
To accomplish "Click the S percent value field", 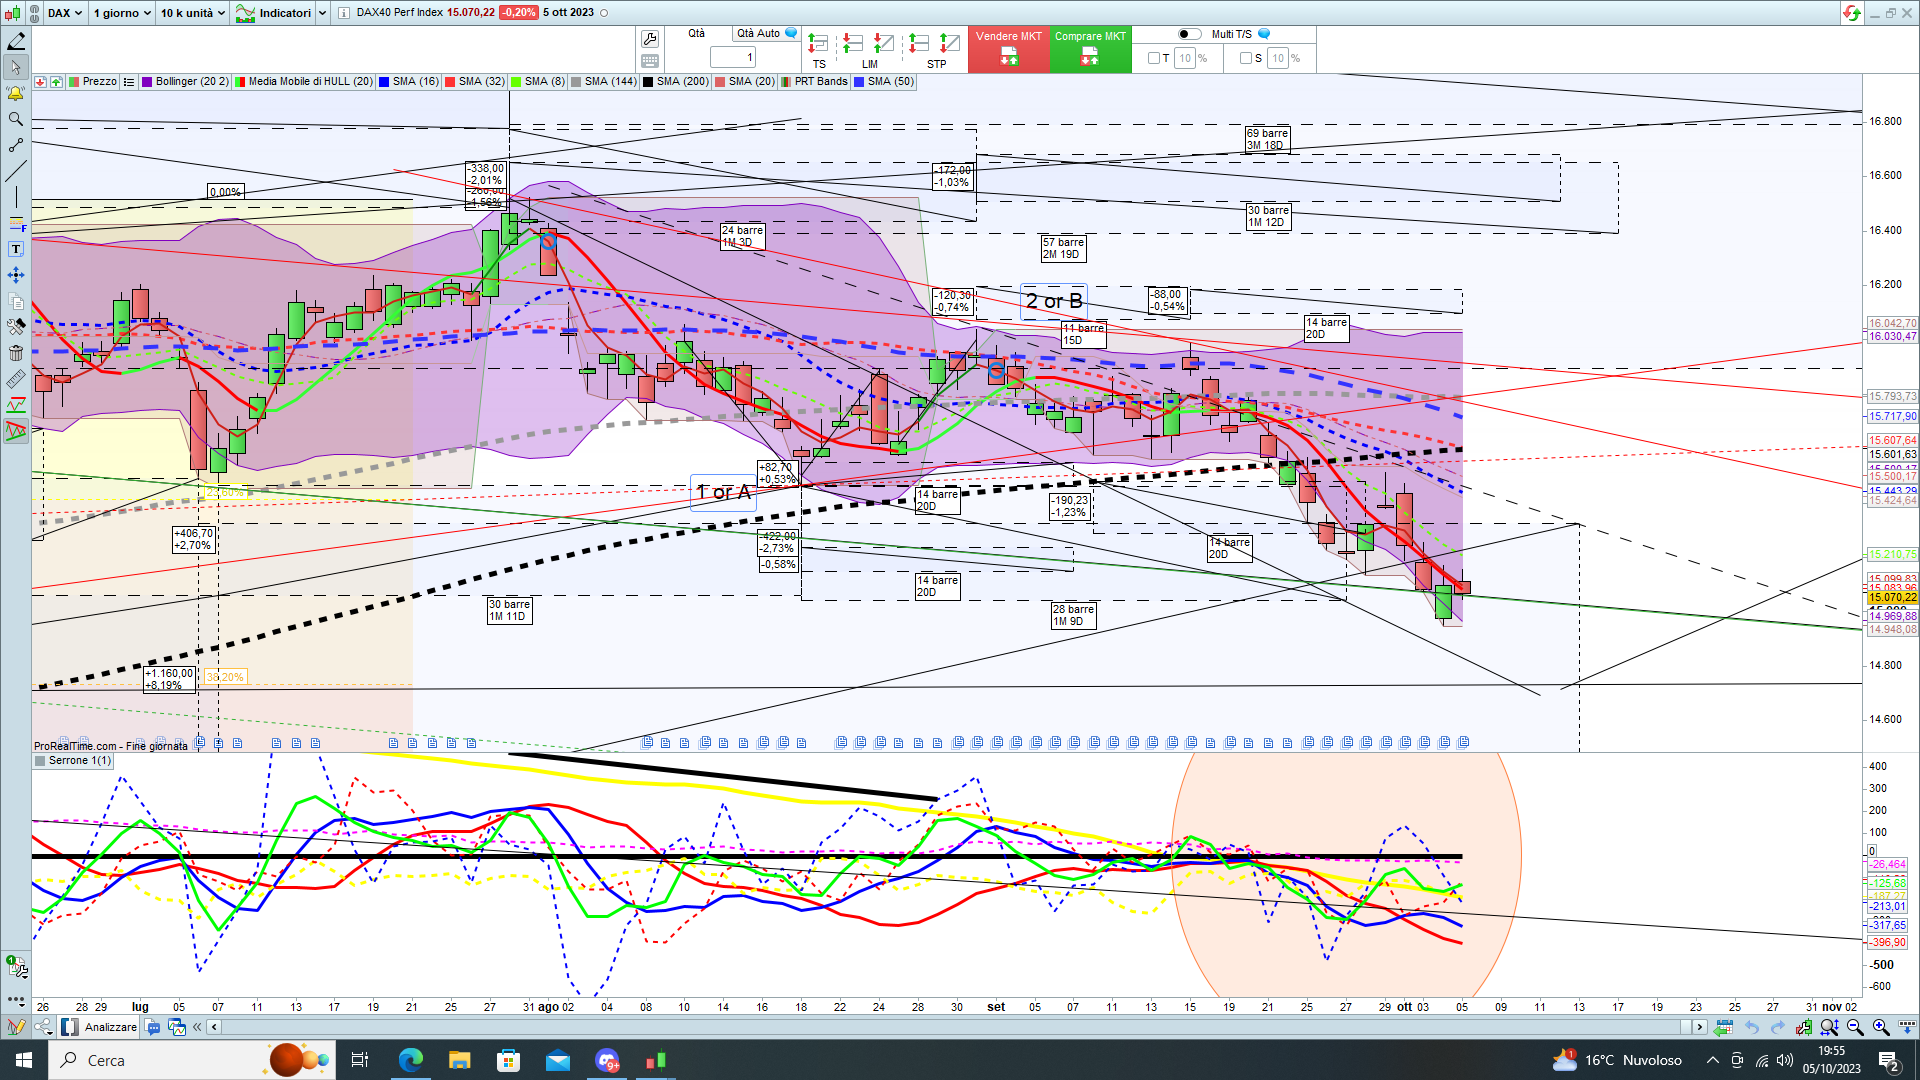I will (x=1278, y=58).
